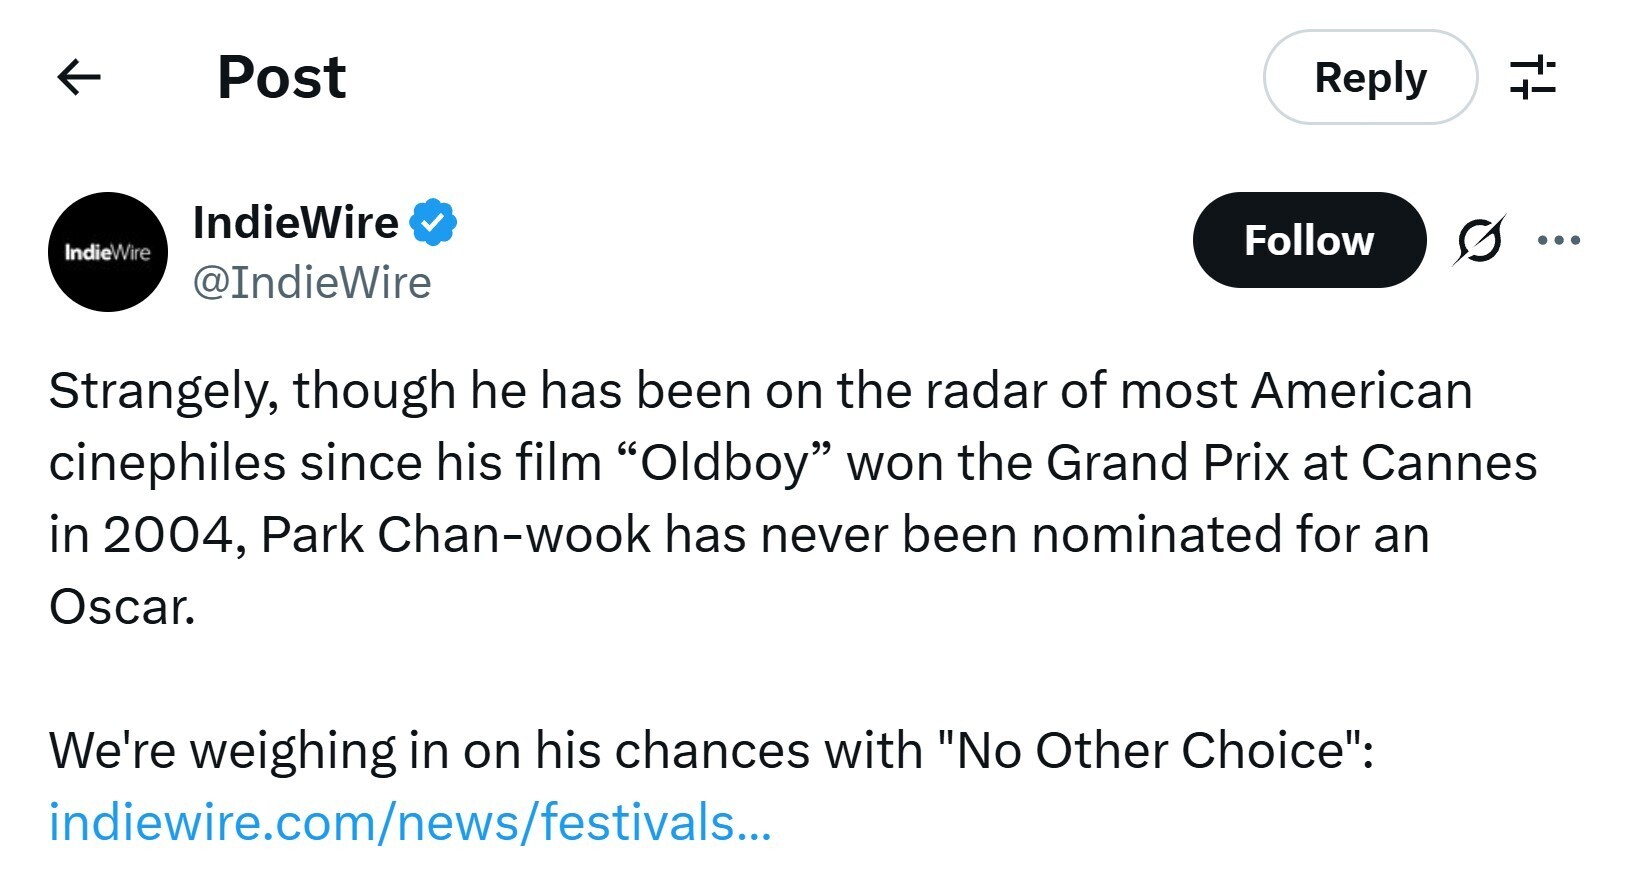This screenshot has width=1635, height=885.
Task: Open the indiewire.com/news/festivals link
Action: click(410, 822)
